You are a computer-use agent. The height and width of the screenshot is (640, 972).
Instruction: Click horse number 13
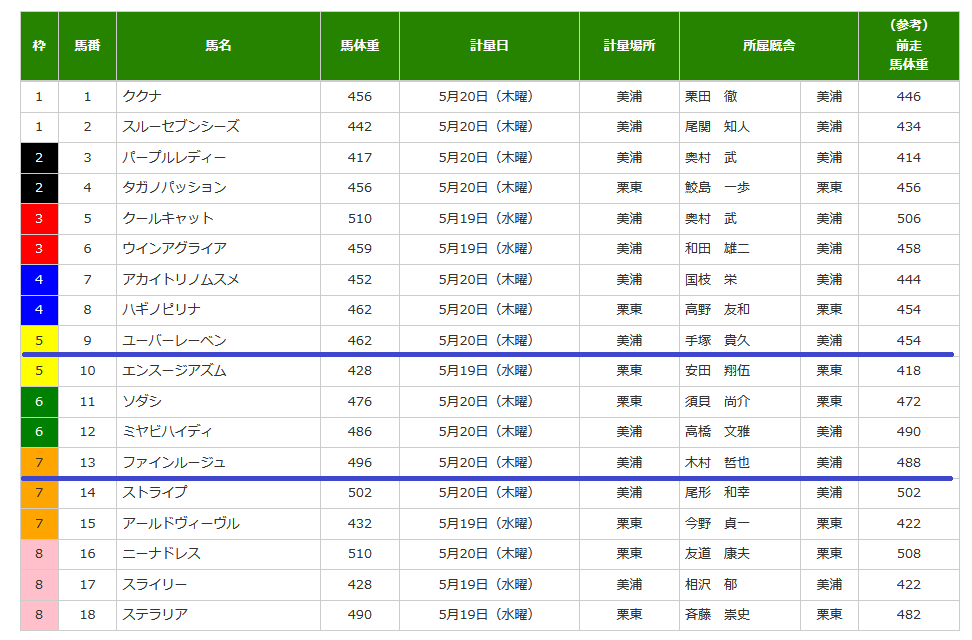tap(87, 463)
